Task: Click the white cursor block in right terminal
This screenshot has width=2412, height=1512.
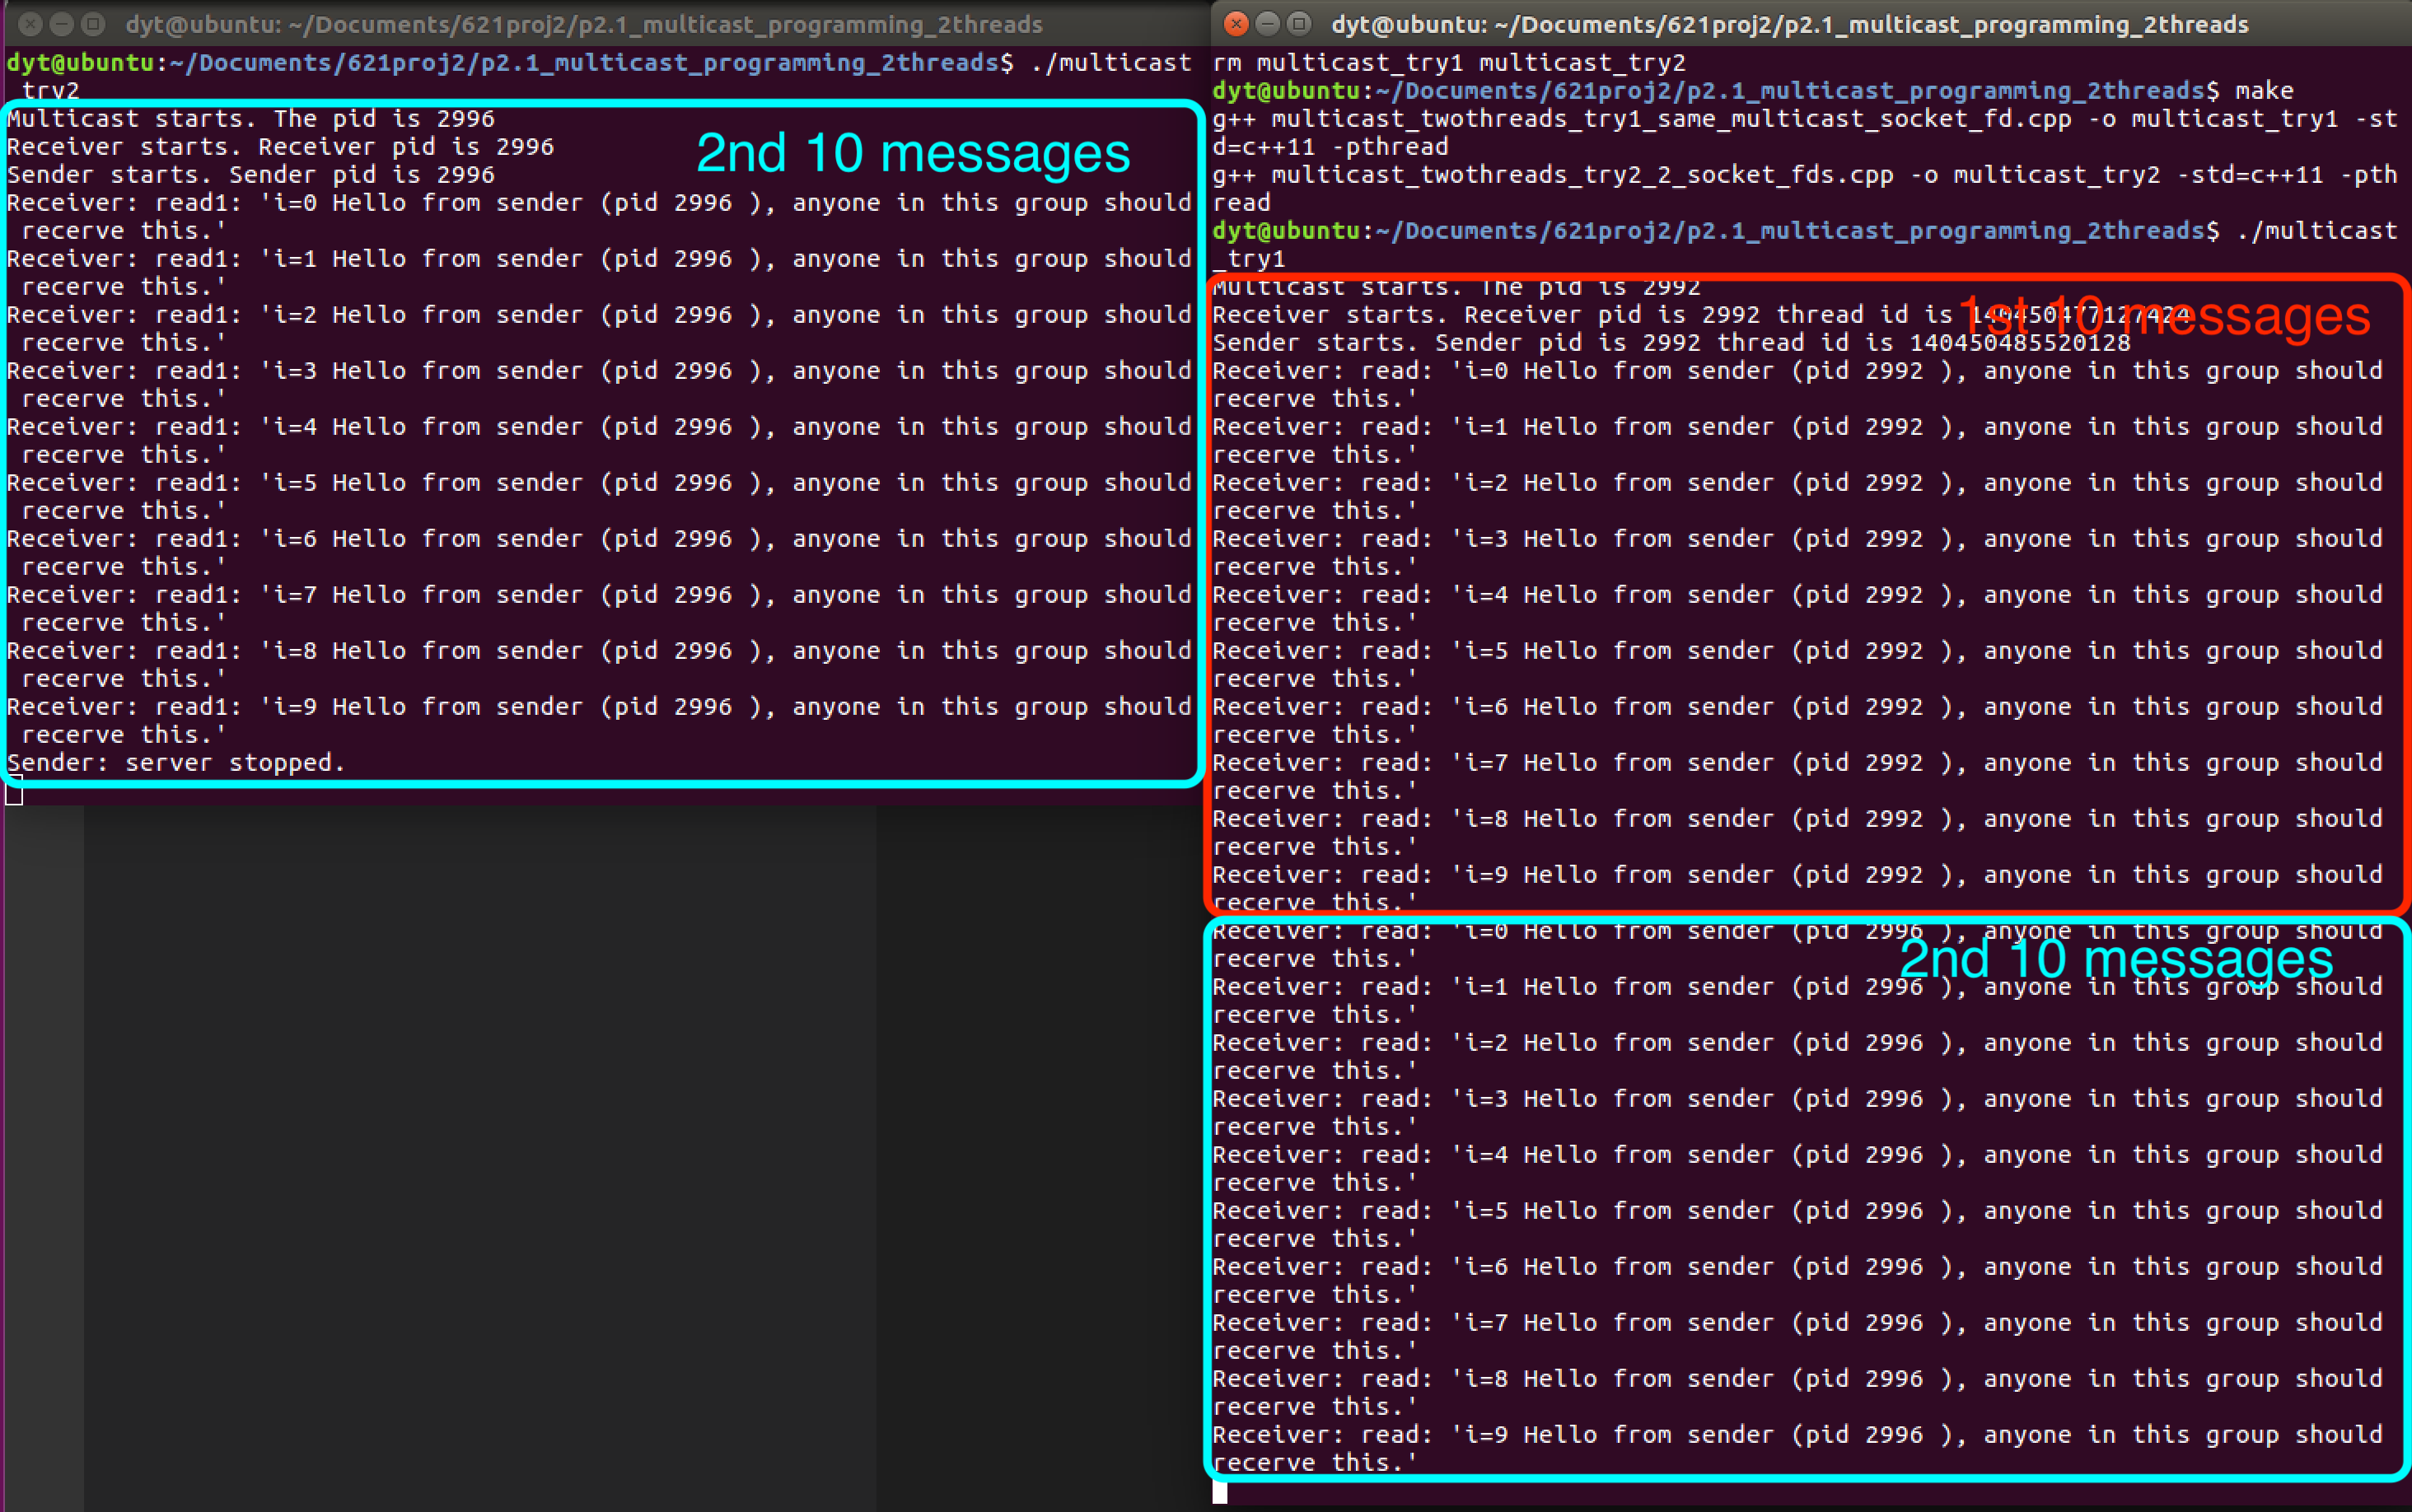Action: click(1219, 1492)
